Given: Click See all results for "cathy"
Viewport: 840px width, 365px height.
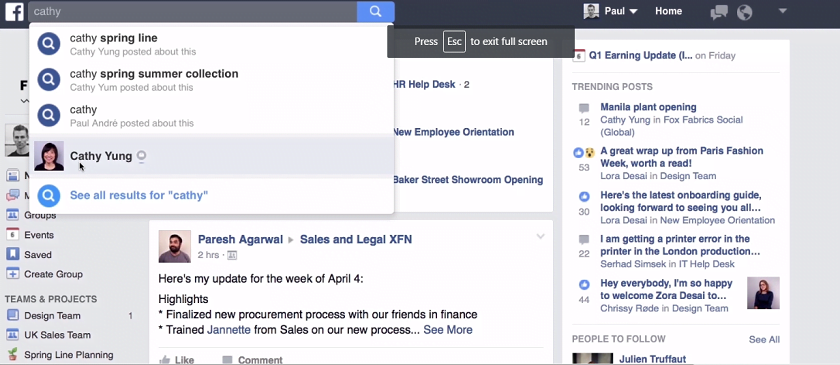Looking at the screenshot, I should pos(139,196).
